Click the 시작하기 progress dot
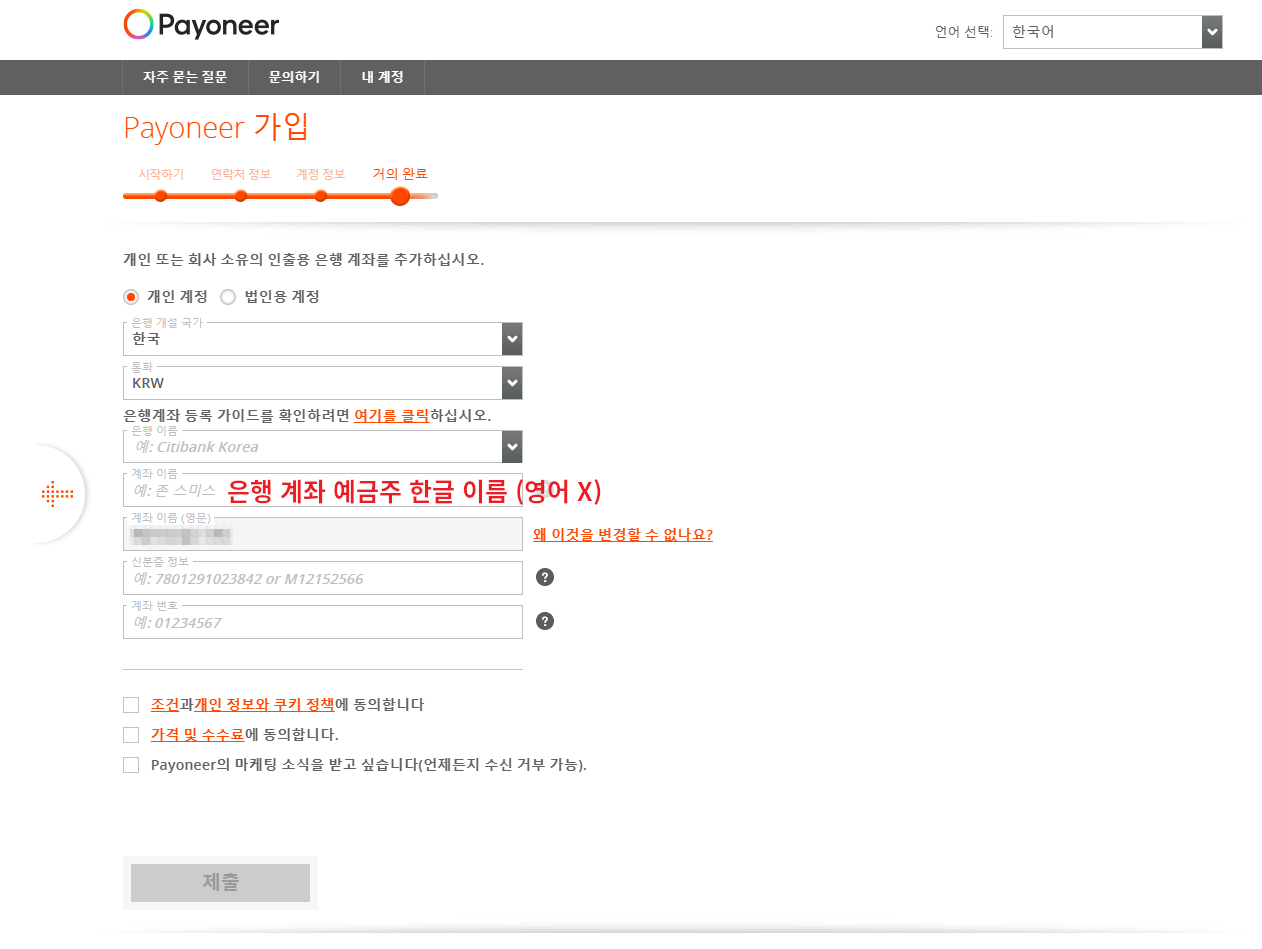The width and height of the screenshot is (1262, 949). click(161, 196)
